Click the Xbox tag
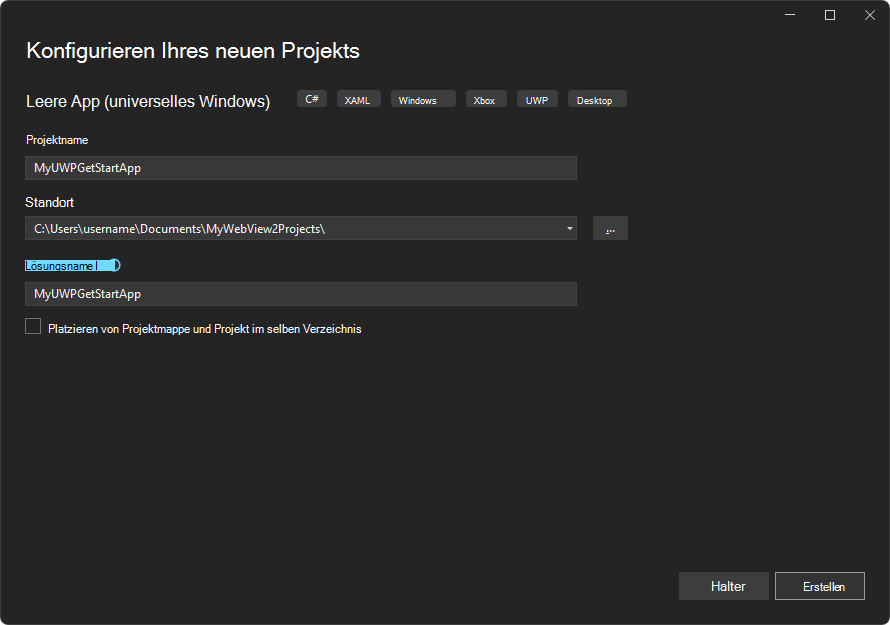 coord(486,99)
